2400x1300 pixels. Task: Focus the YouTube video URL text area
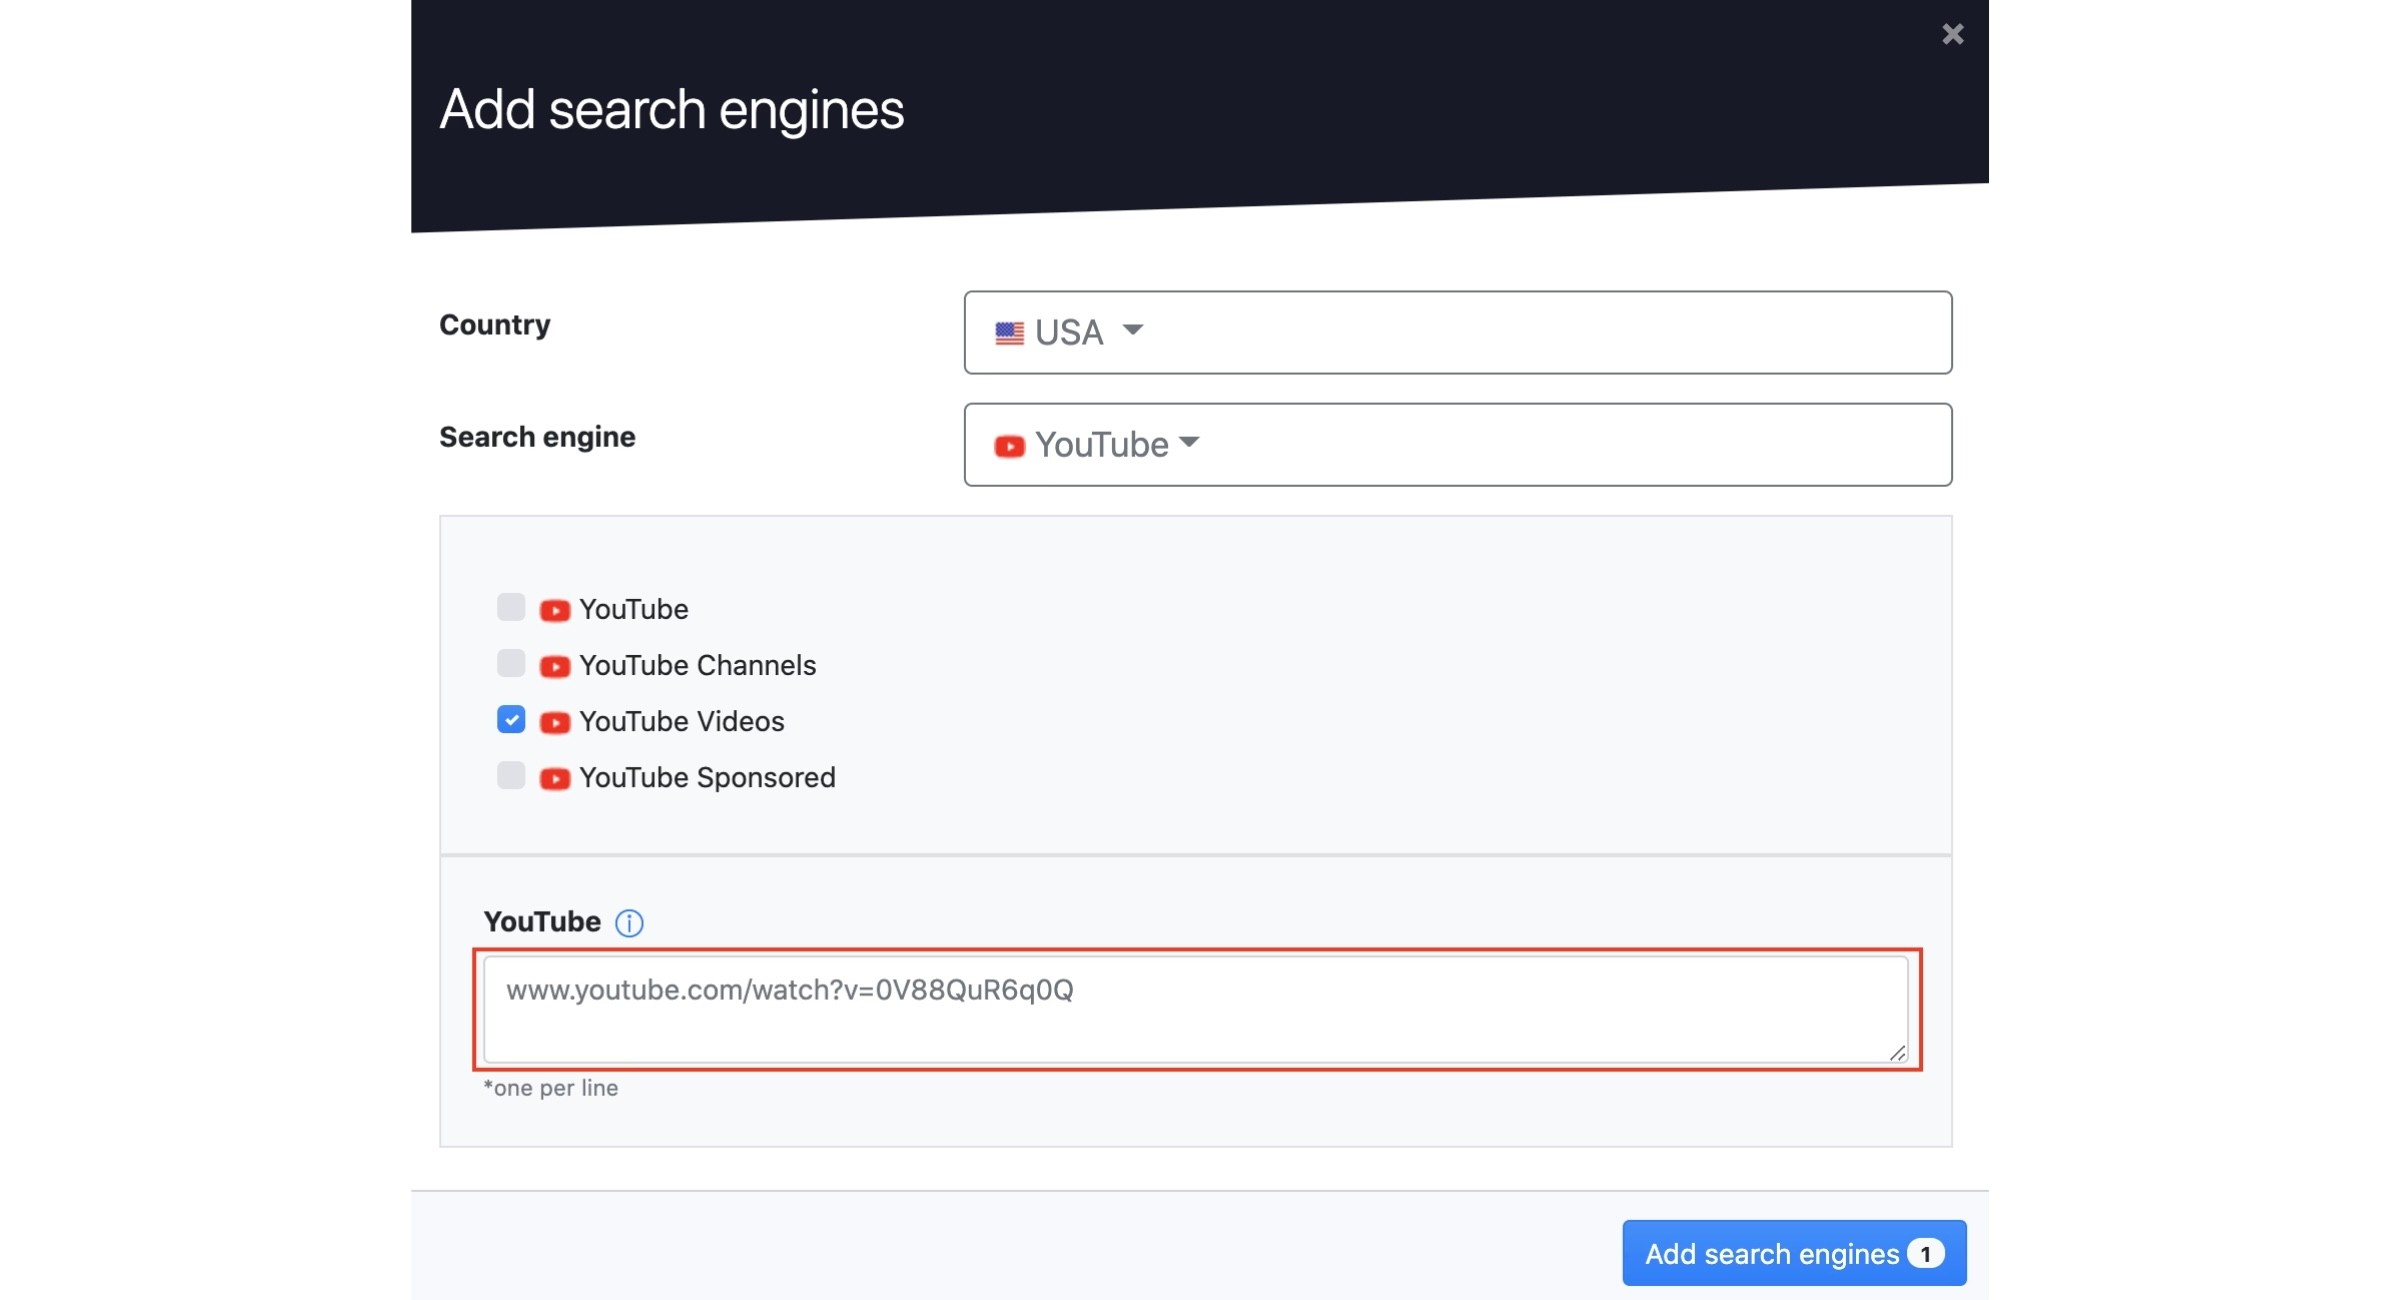tap(1195, 1008)
